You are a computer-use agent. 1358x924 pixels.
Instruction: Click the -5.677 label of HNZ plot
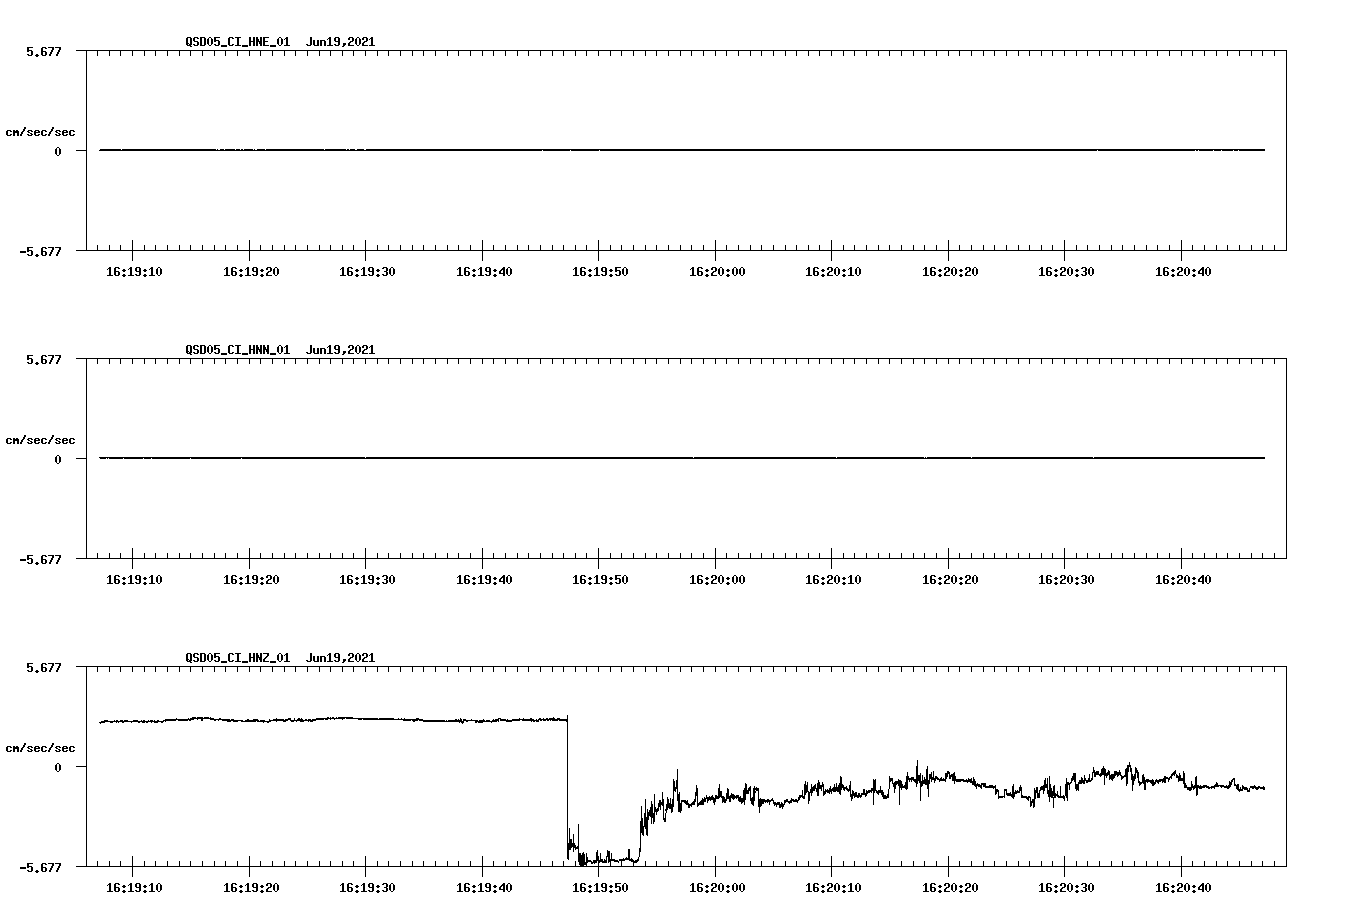coord(40,867)
